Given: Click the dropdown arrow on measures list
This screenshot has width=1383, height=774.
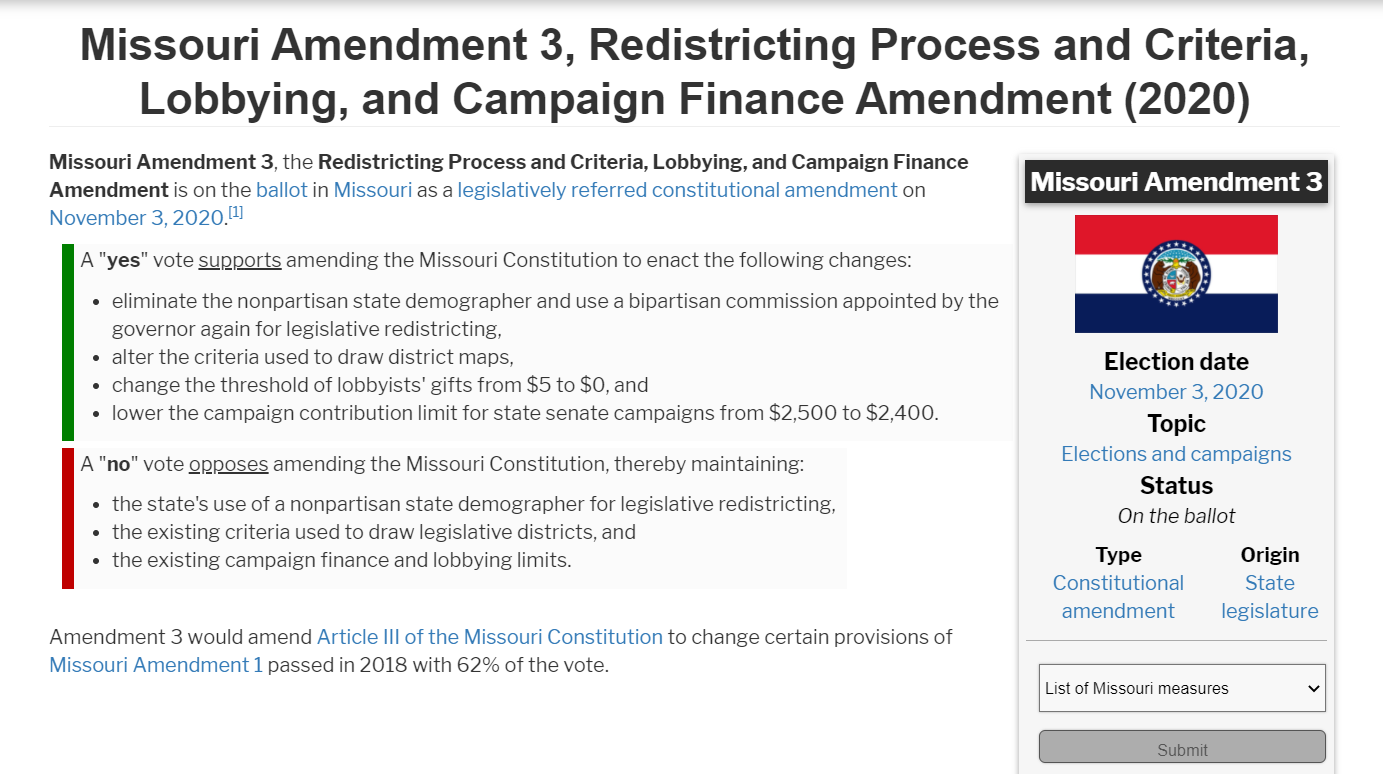Looking at the screenshot, I should coord(1313,688).
